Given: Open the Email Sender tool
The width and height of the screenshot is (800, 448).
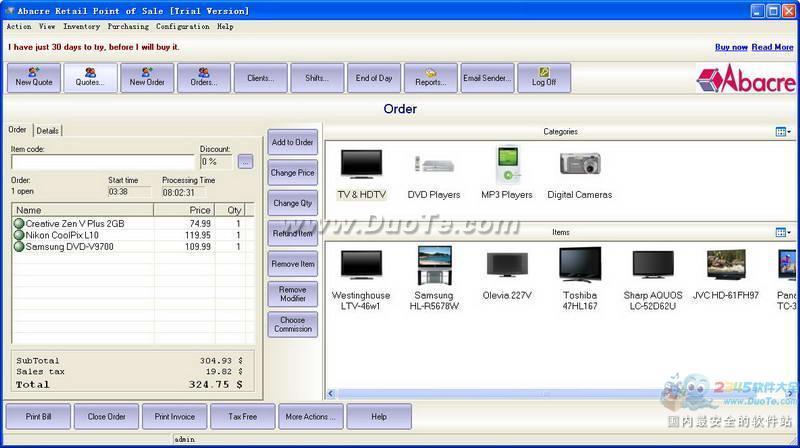Looking at the screenshot, I should pyautogui.click(x=487, y=78).
